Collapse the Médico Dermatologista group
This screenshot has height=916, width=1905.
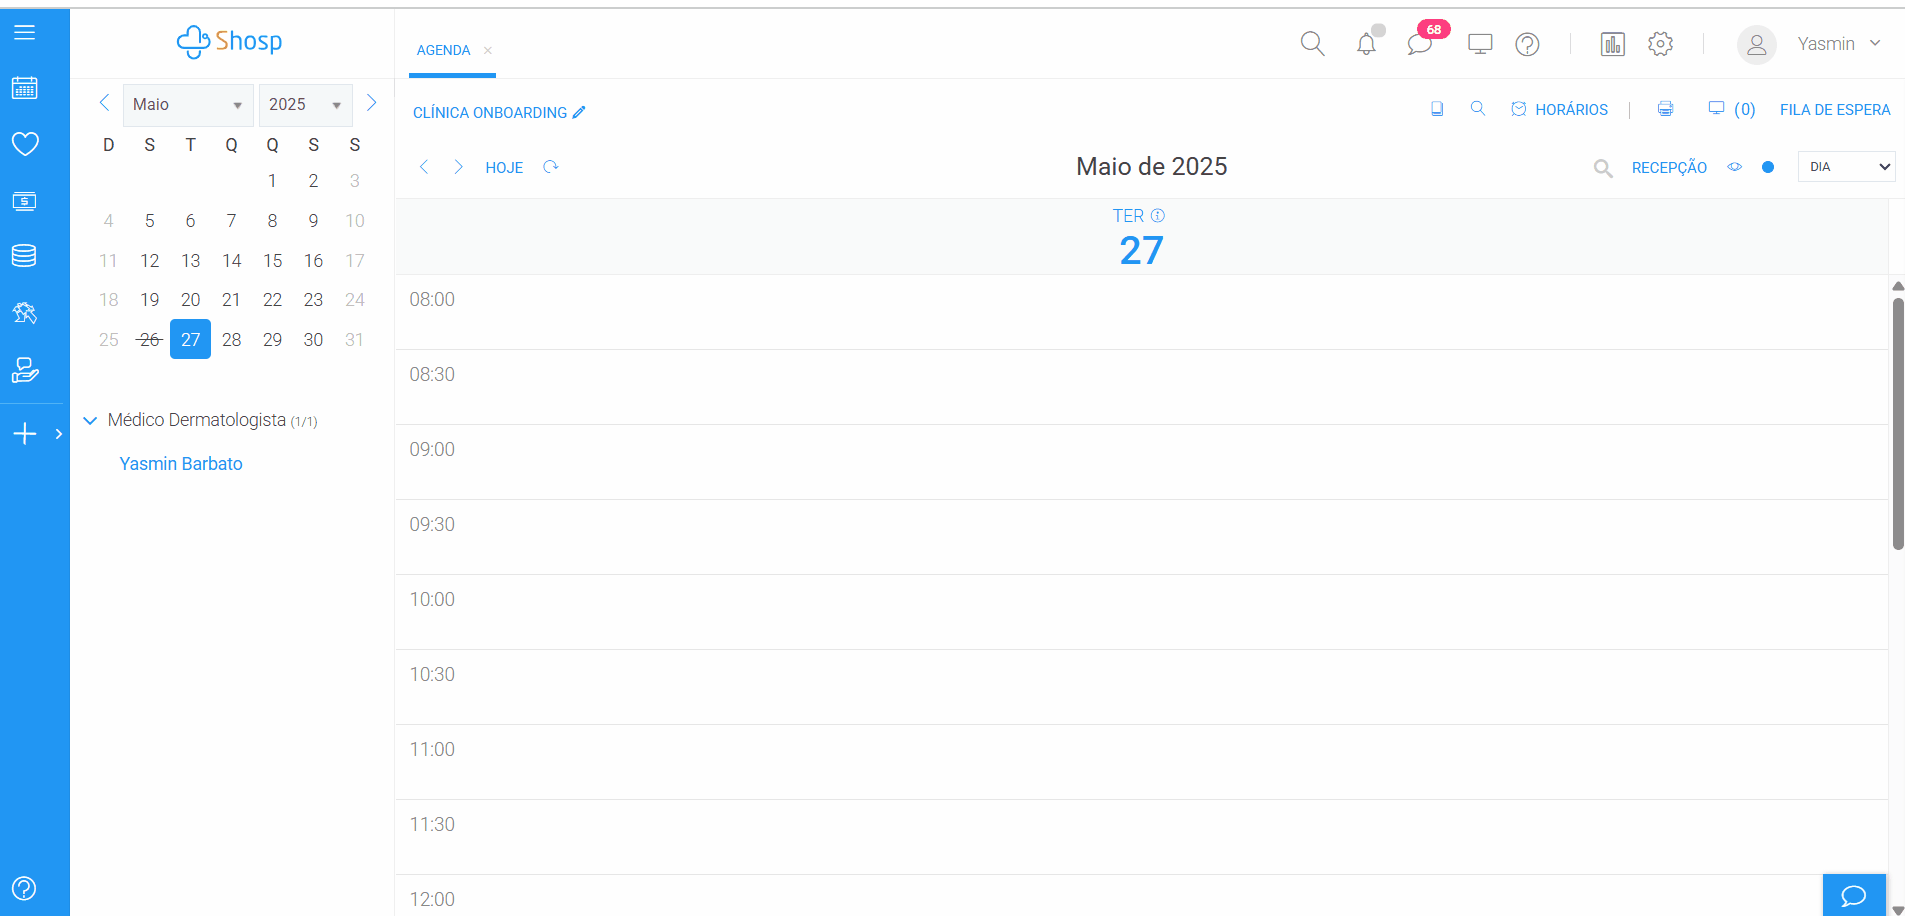90,421
